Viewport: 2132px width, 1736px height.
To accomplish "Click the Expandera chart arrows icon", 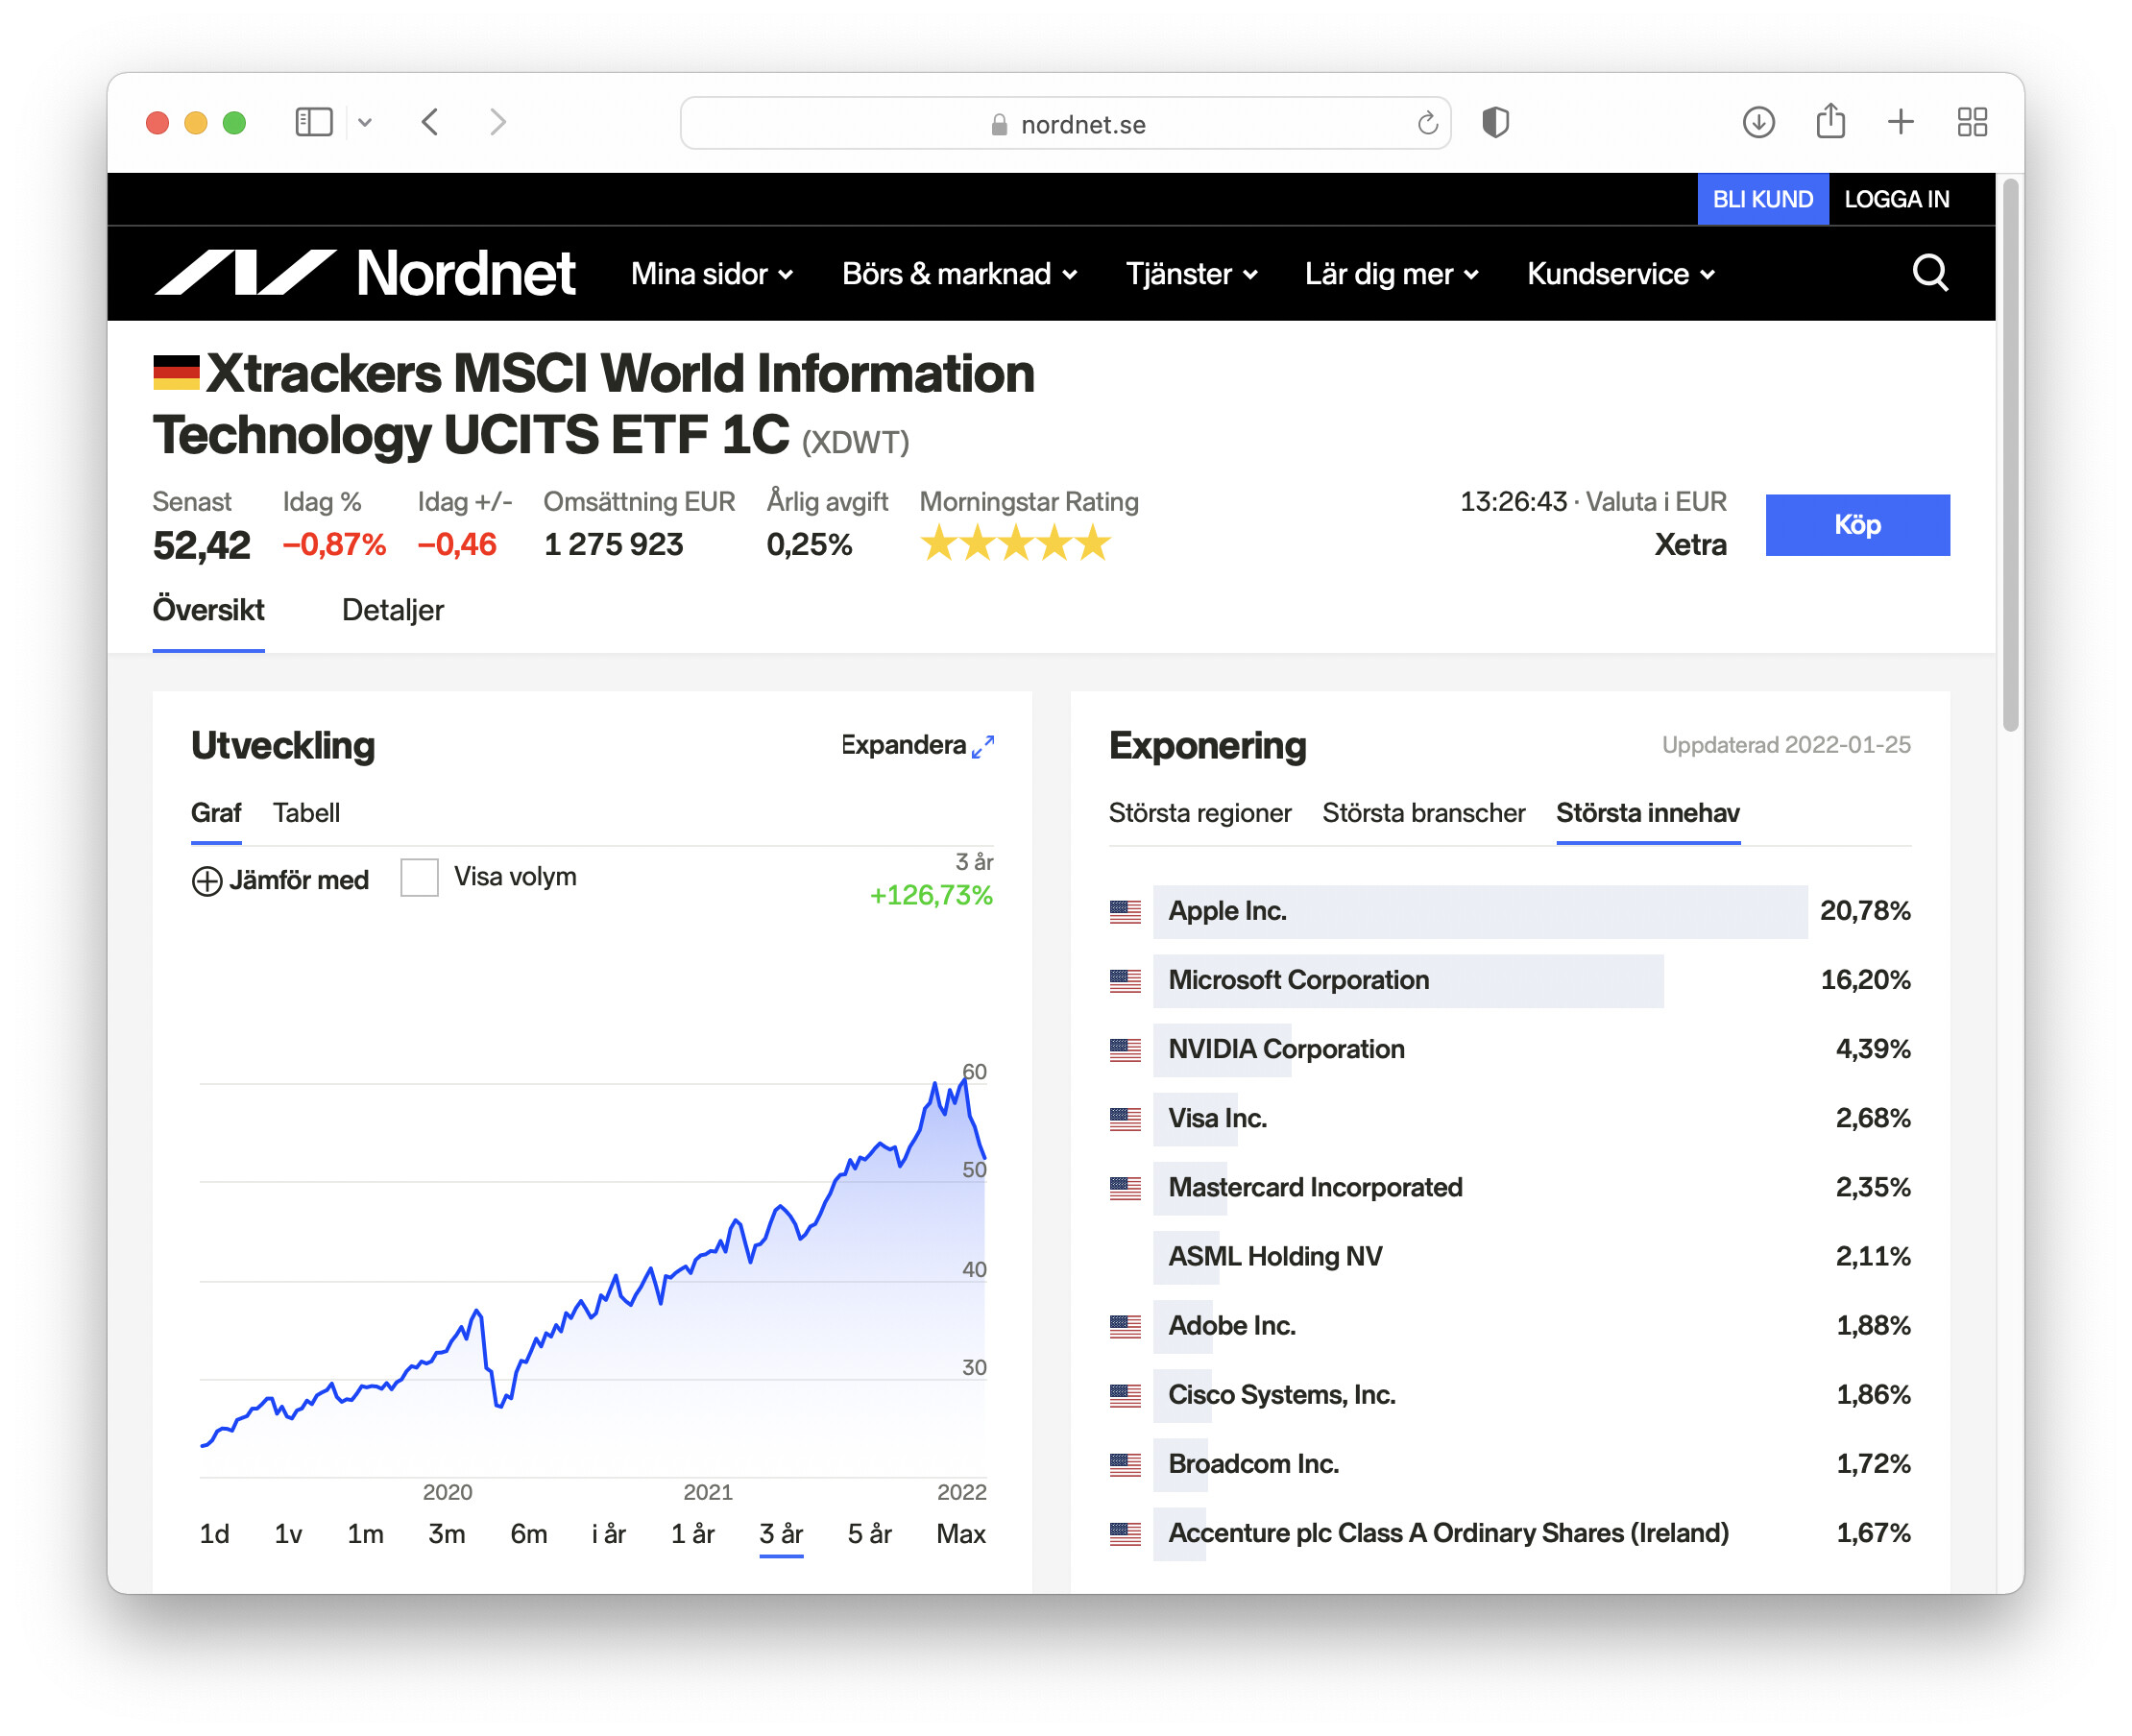I will [x=983, y=746].
